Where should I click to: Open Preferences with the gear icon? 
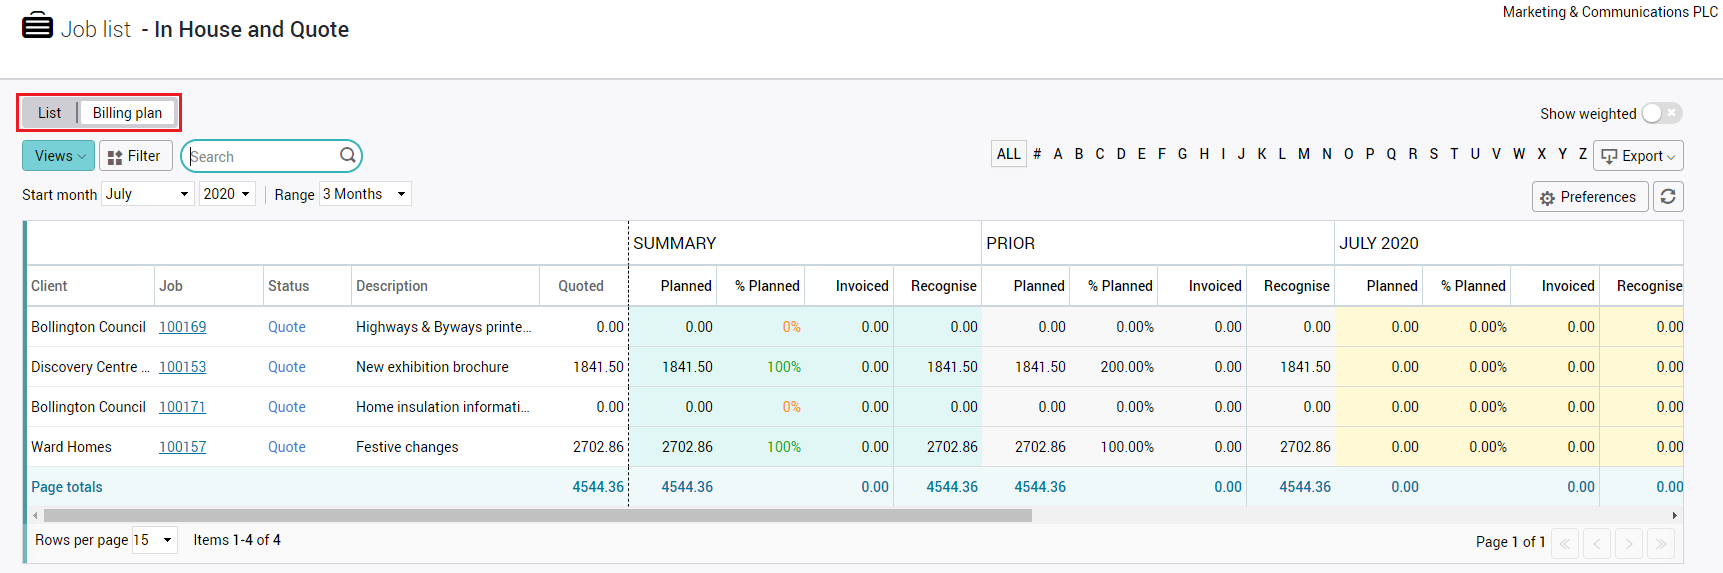(1589, 197)
